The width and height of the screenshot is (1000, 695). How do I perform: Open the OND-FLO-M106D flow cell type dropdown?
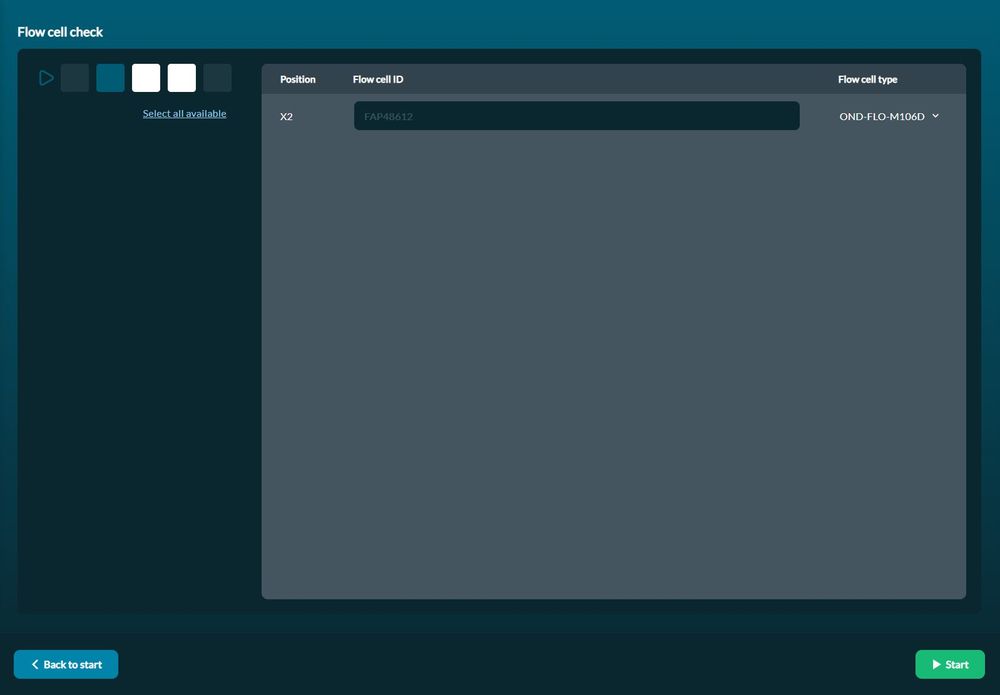(889, 116)
